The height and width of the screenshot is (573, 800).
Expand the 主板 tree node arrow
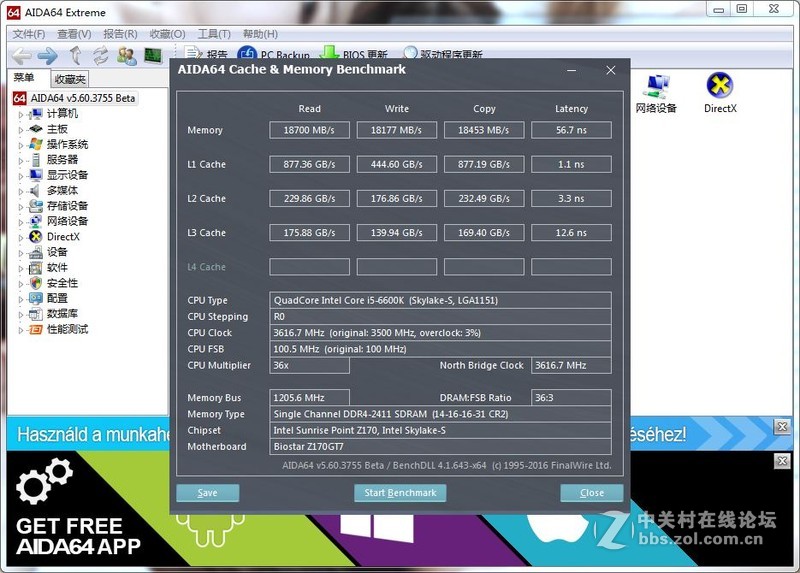coord(21,130)
